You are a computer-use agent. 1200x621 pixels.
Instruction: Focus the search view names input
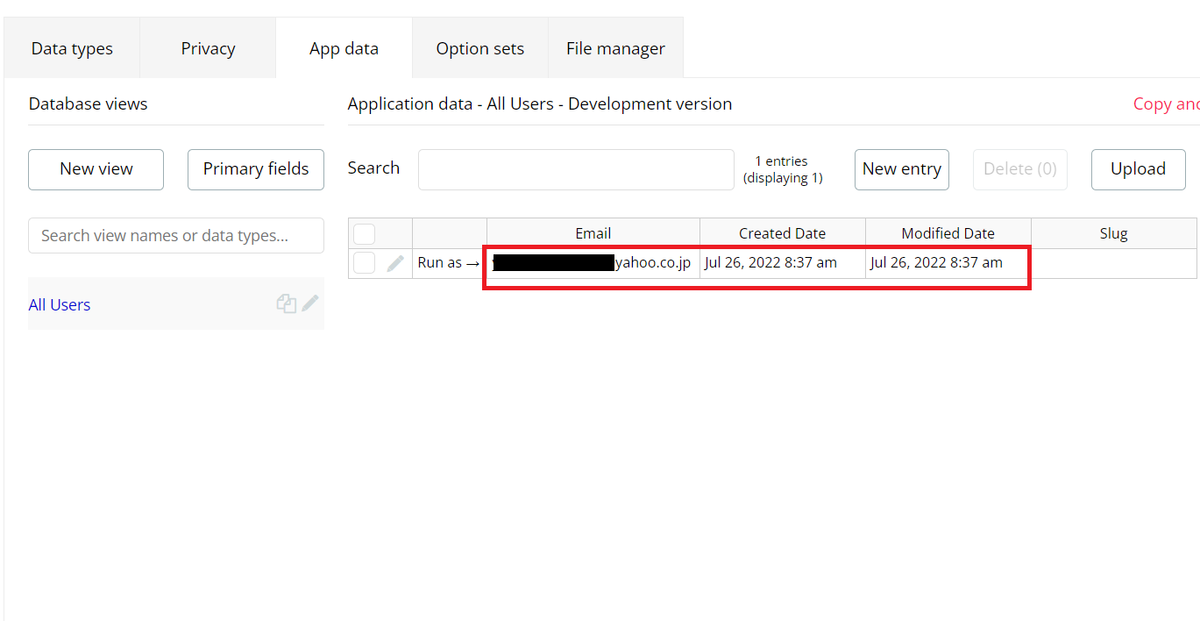176,236
